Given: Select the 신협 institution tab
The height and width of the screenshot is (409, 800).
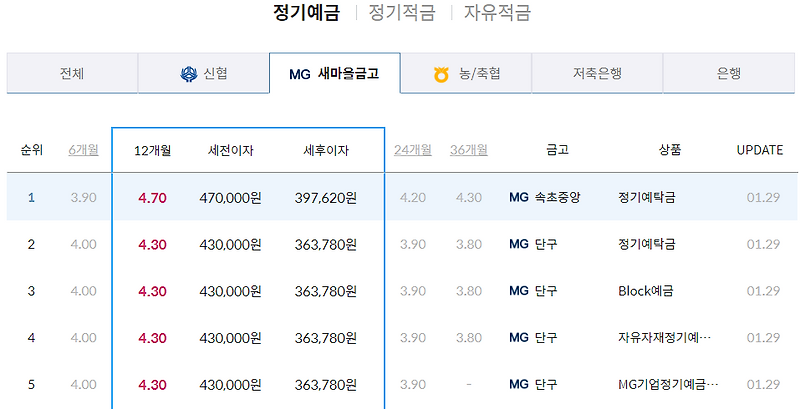Looking at the screenshot, I should 204,73.
